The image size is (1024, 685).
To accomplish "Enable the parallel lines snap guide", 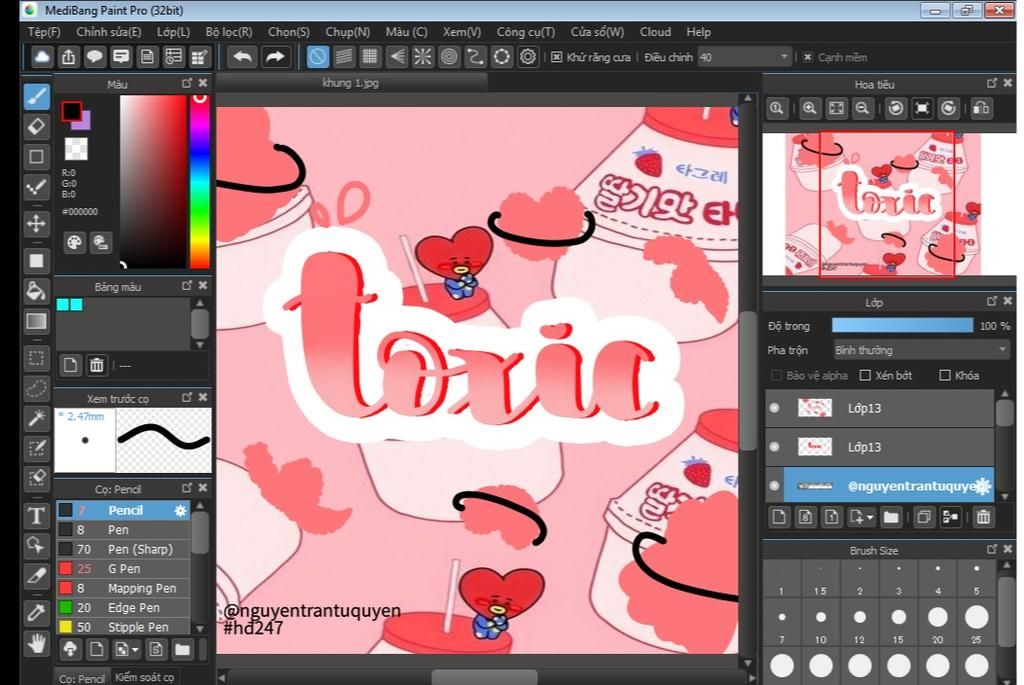I will 344,57.
